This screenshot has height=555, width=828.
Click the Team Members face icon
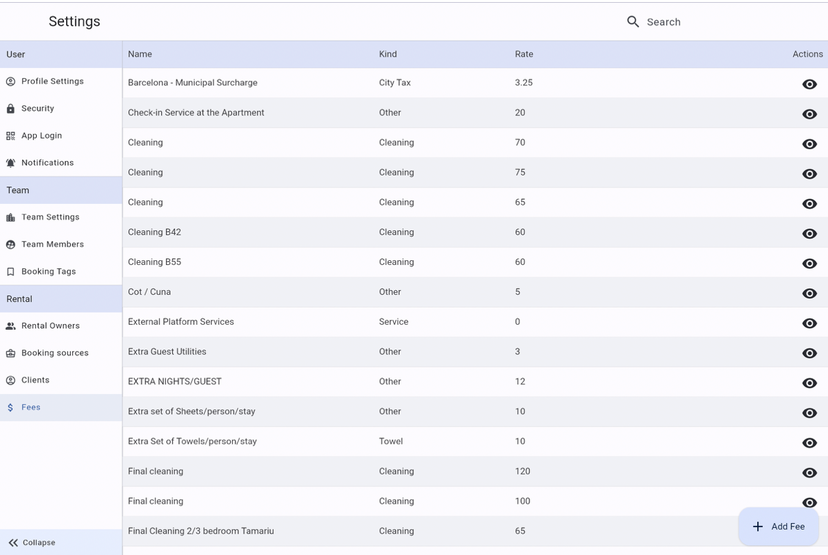(11, 244)
